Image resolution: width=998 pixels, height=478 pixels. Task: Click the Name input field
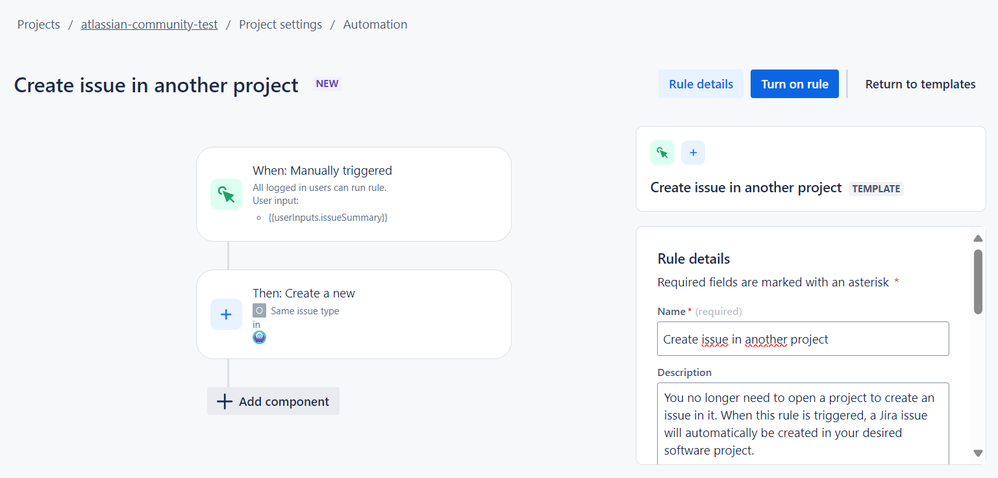(x=803, y=339)
